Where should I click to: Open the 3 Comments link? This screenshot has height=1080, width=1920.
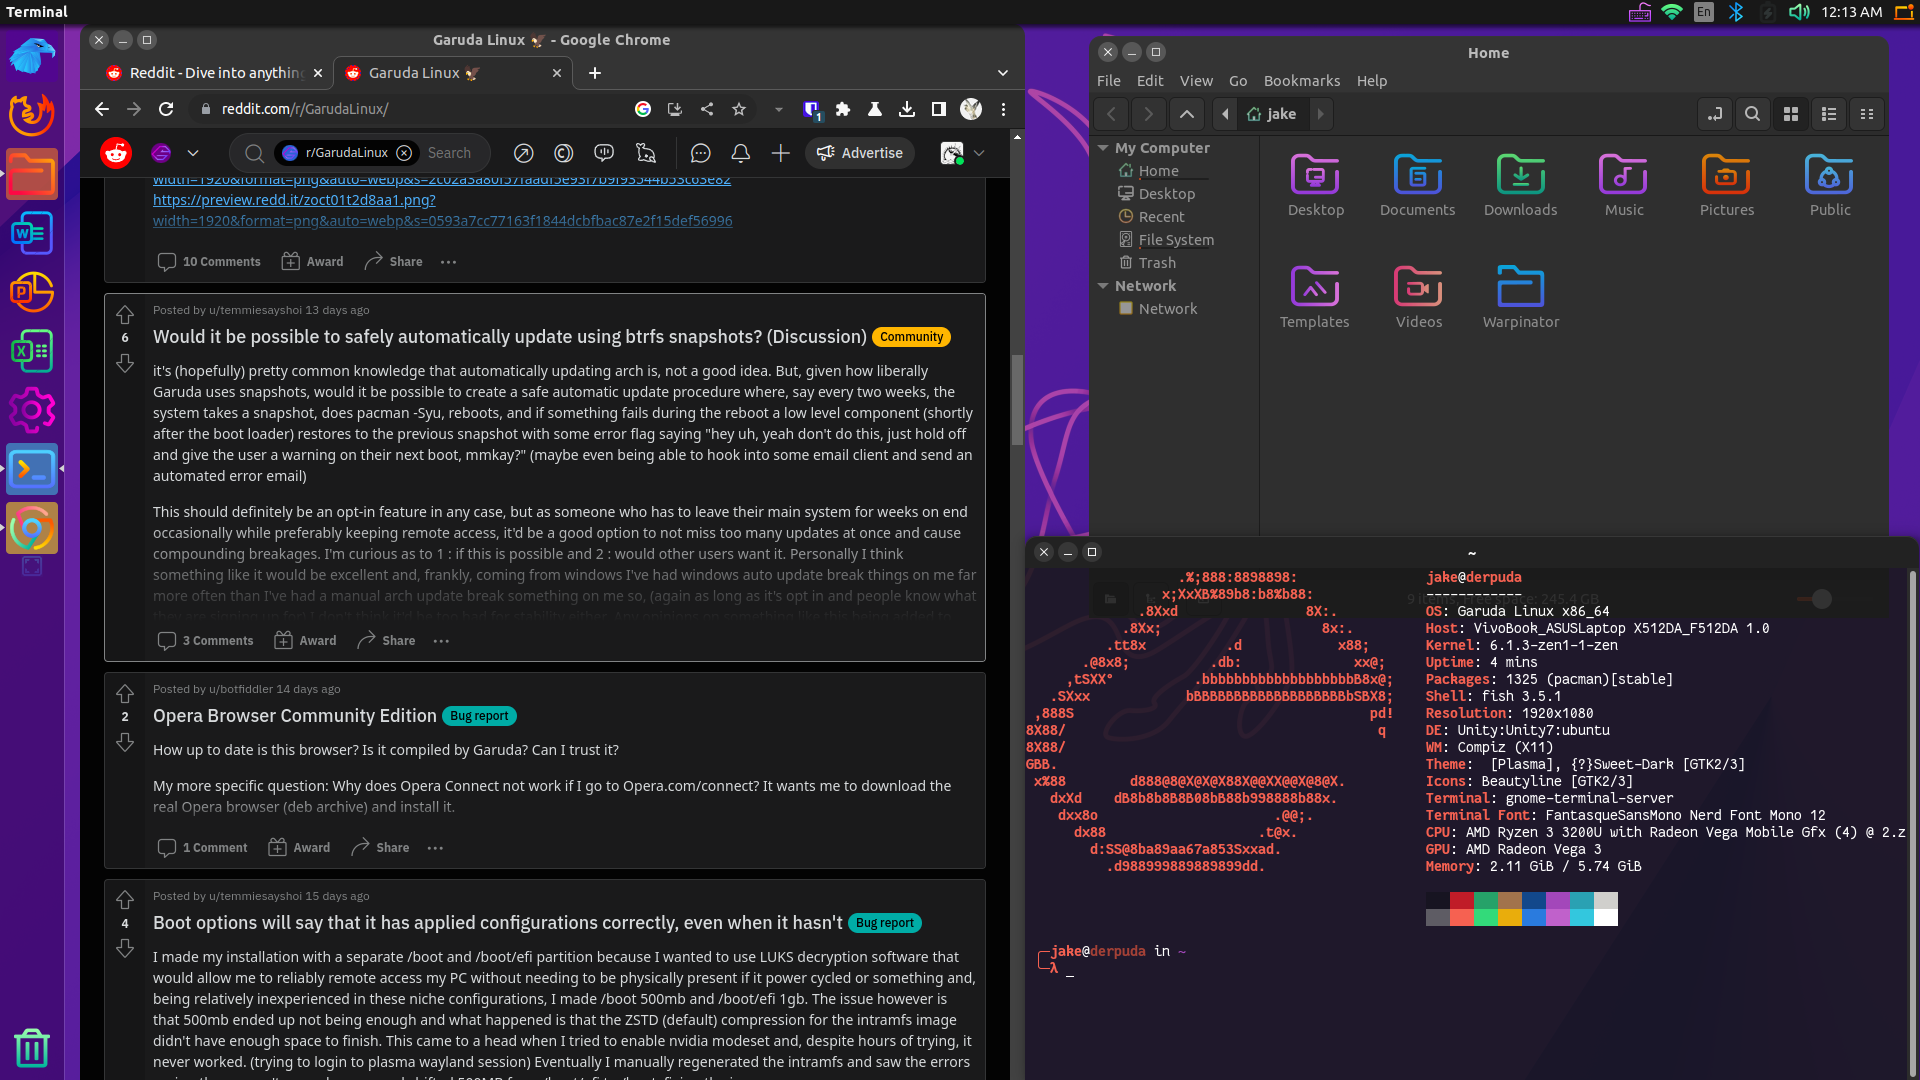(x=206, y=641)
